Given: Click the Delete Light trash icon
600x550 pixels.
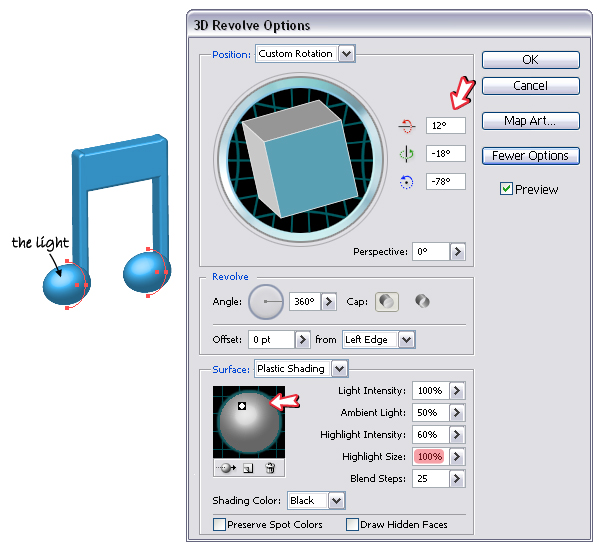Looking at the screenshot, I should [x=270, y=468].
